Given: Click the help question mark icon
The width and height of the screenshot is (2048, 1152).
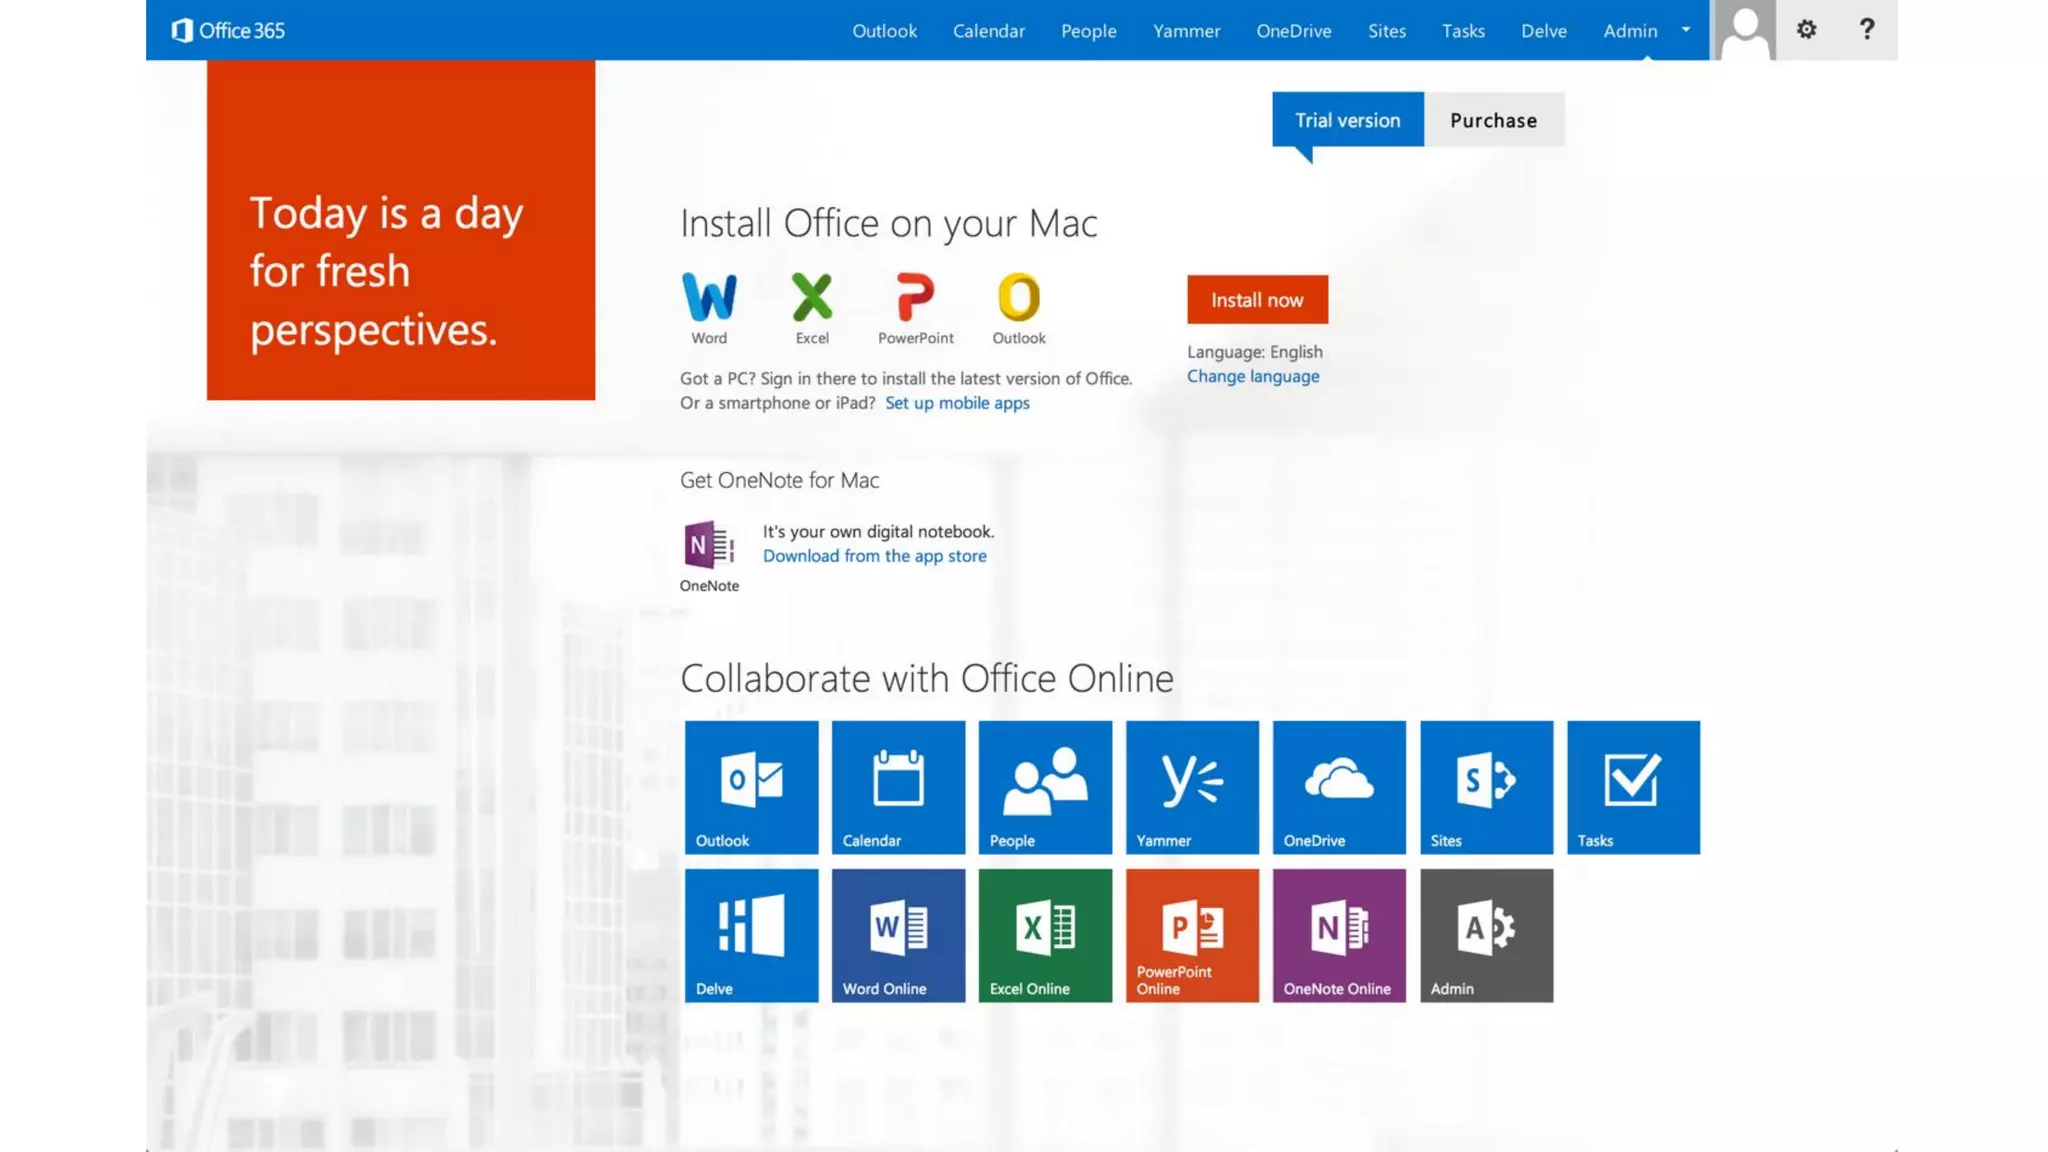Looking at the screenshot, I should coord(1866,30).
